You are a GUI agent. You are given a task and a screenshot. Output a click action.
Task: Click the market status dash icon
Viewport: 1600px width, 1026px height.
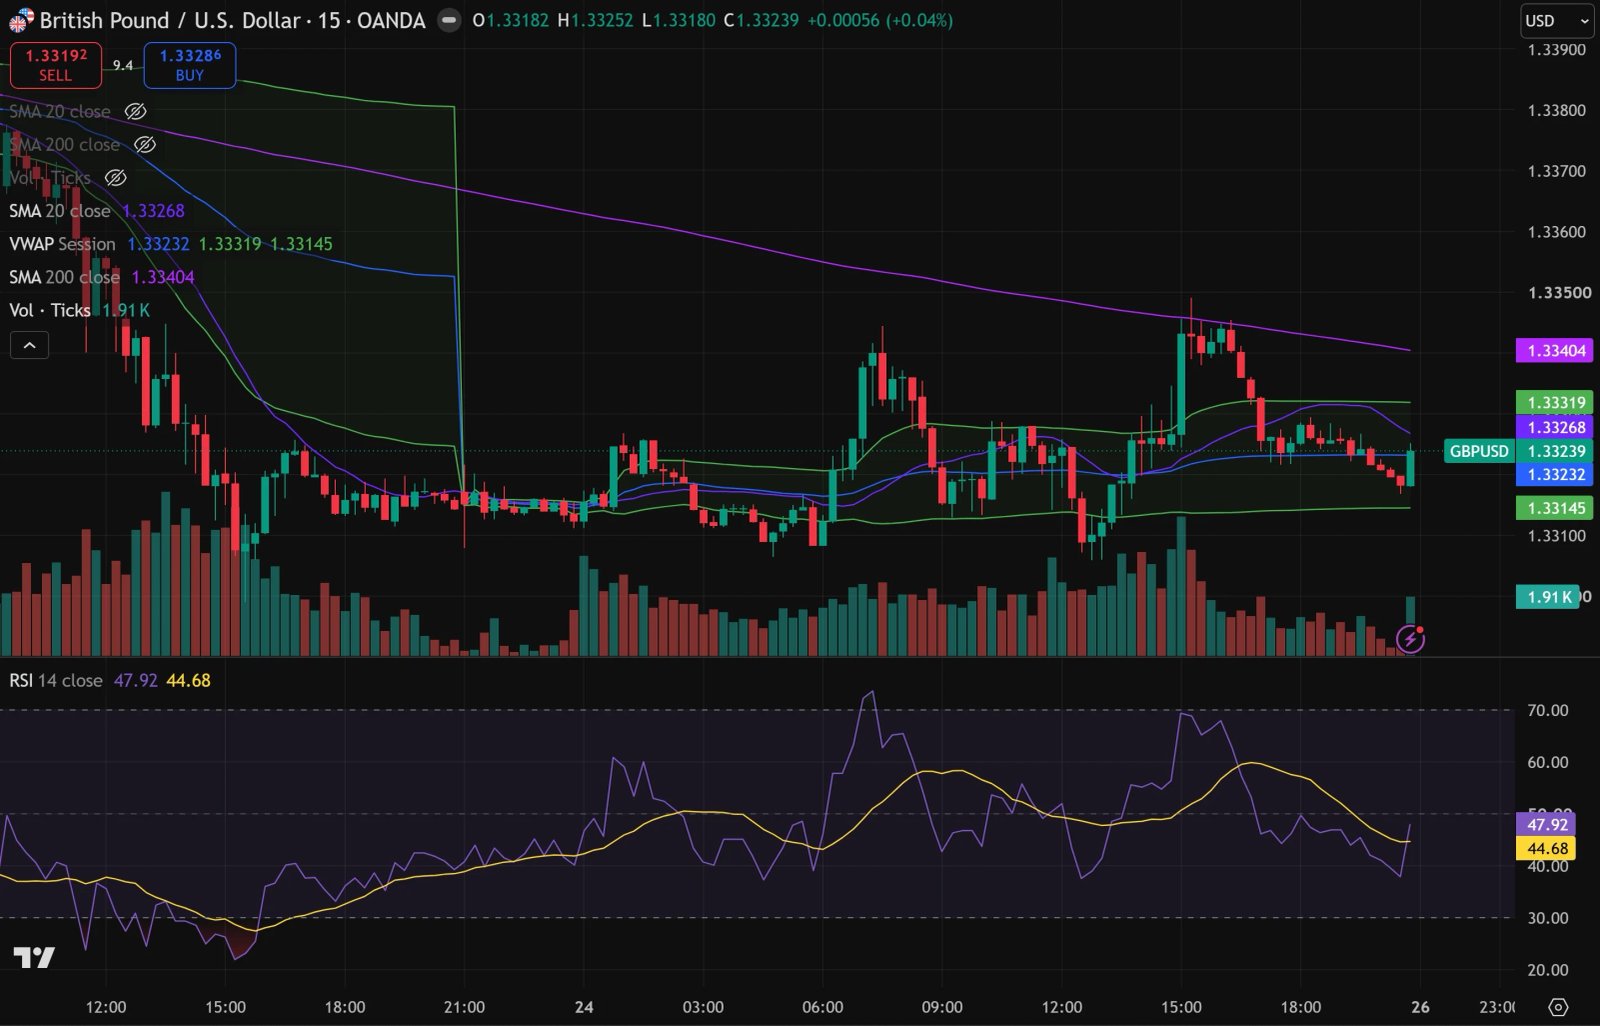(x=449, y=20)
